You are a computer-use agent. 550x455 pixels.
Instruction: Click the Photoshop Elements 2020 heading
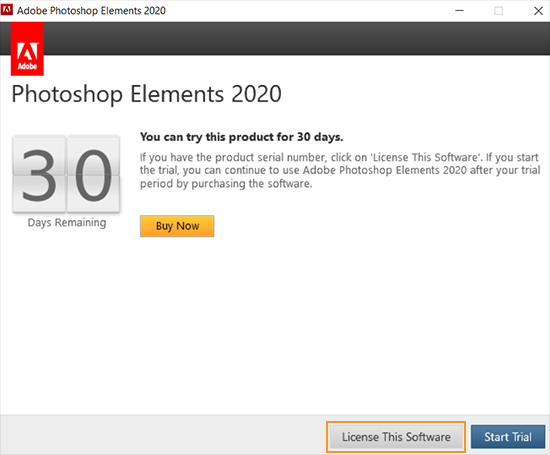[x=146, y=94]
